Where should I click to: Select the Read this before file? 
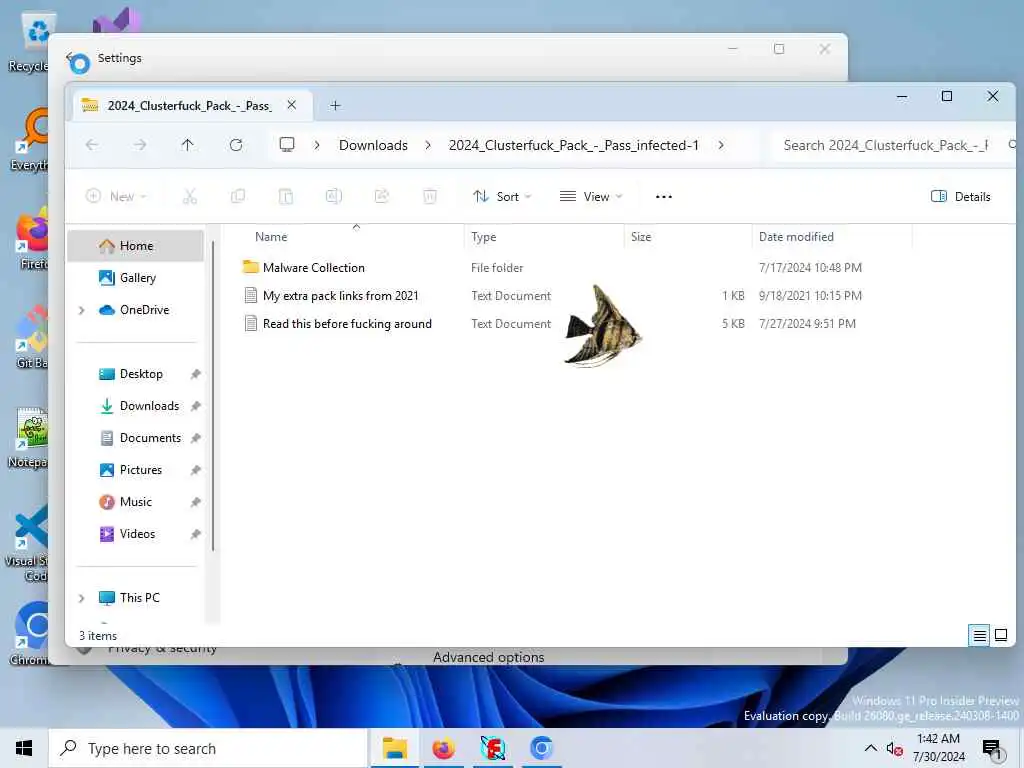347,324
